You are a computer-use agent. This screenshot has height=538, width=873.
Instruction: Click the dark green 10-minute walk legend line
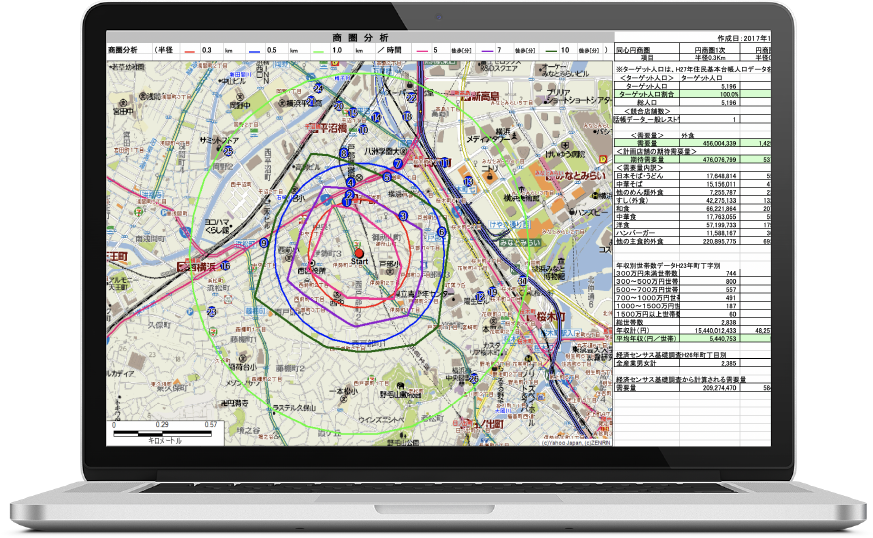551,51
